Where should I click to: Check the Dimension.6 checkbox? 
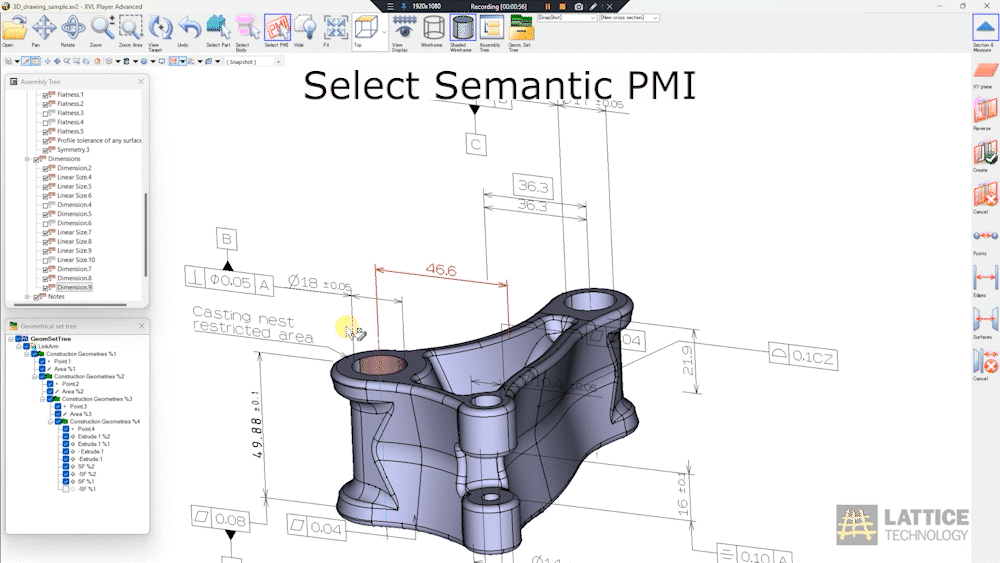click(45, 224)
